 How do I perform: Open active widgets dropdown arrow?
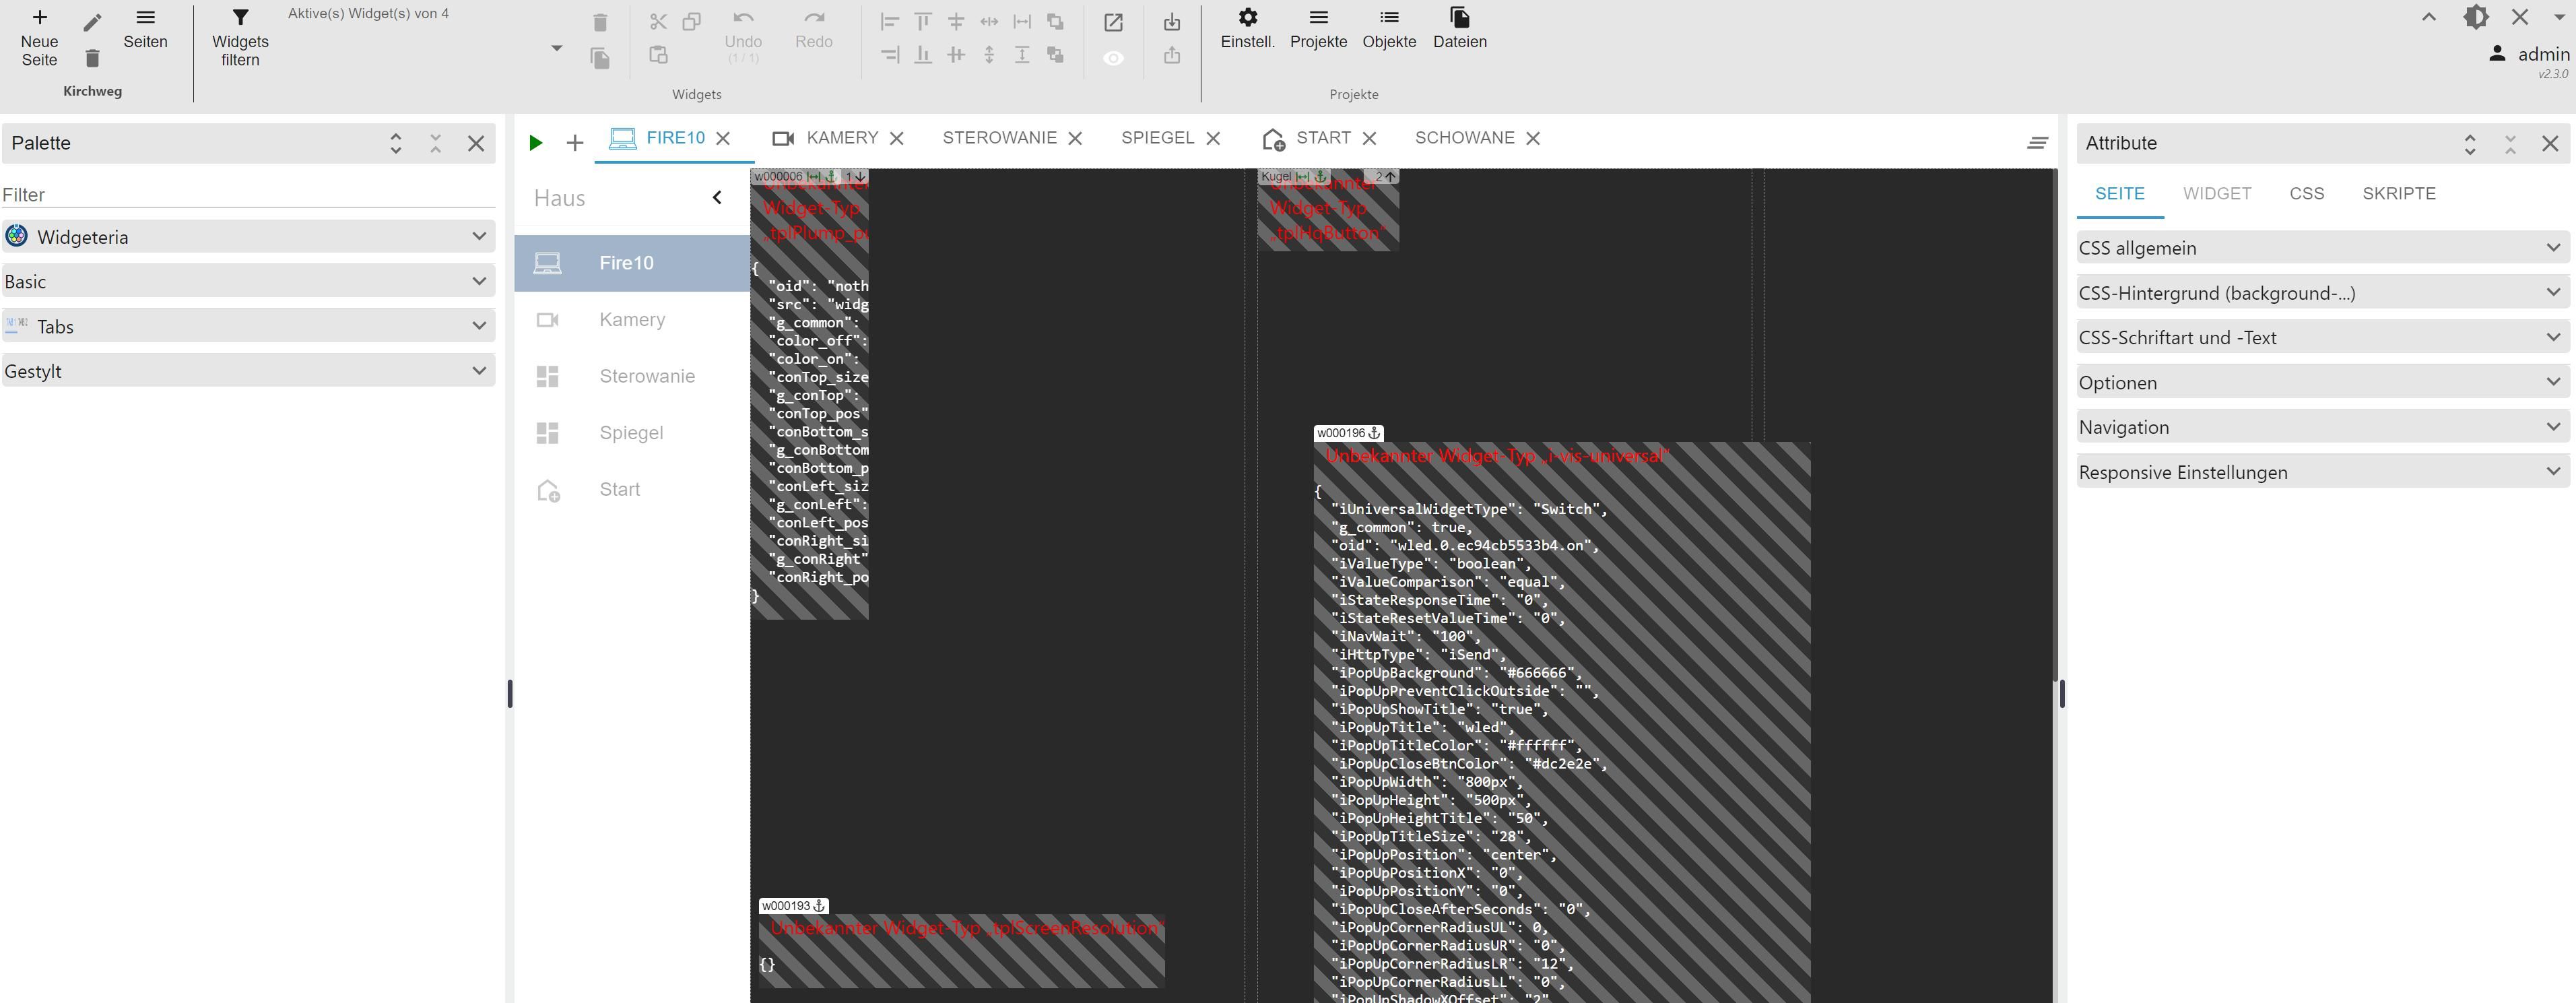tap(557, 48)
